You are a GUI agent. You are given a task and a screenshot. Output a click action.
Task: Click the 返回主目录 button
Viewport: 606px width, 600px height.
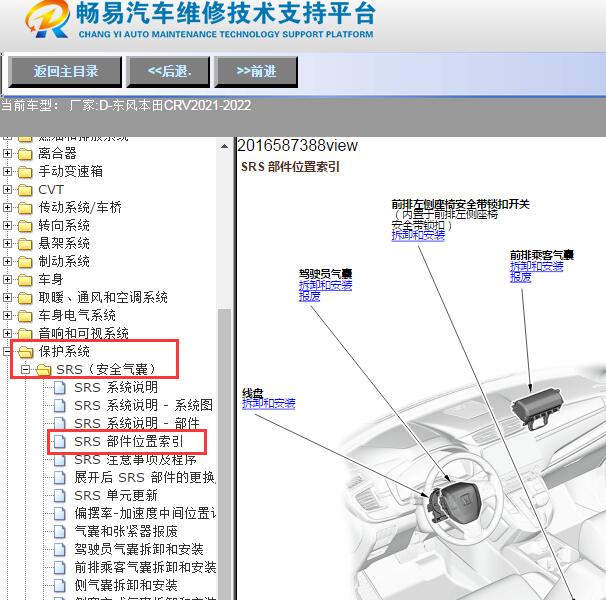(65, 72)
